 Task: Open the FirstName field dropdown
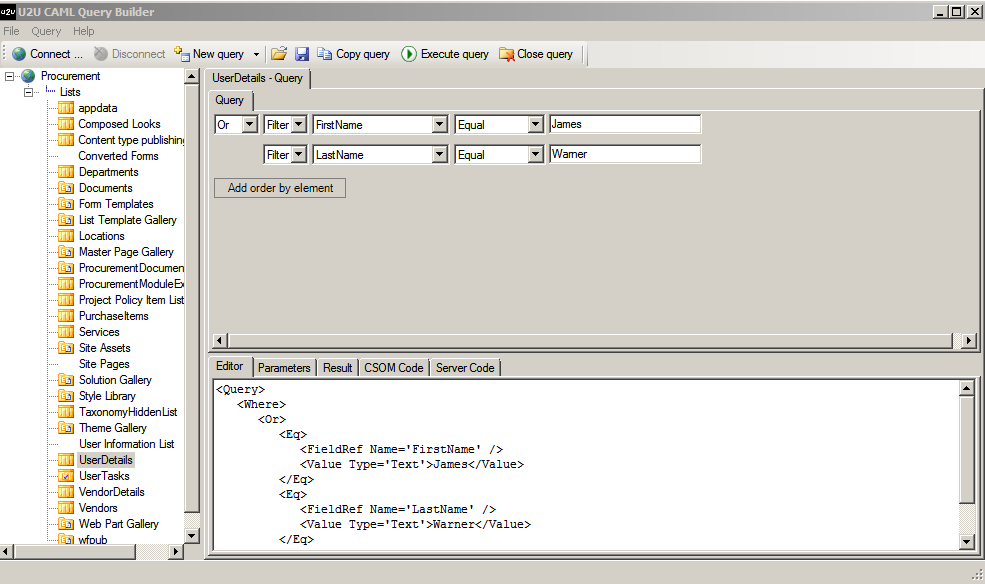[439, 125]
